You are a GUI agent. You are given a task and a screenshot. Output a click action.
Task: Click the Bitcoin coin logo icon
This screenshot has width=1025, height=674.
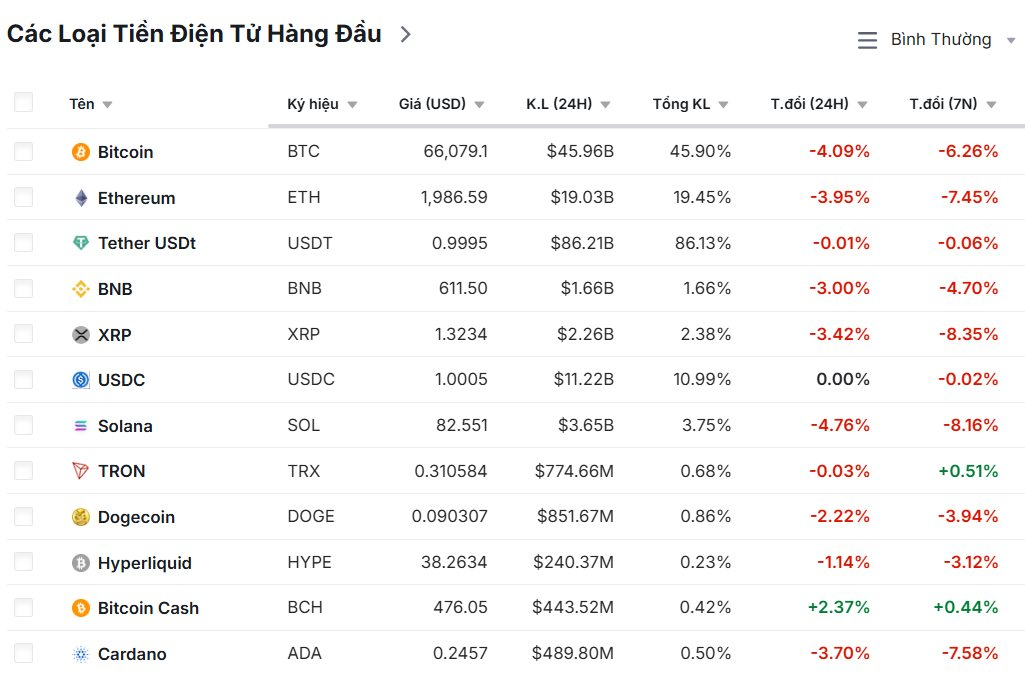[x=81, y=152]
